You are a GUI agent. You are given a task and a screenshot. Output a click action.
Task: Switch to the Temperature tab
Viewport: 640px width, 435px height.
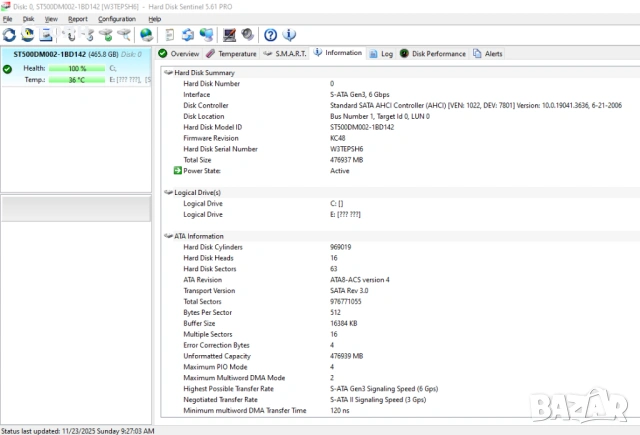(x=232, y=54)
